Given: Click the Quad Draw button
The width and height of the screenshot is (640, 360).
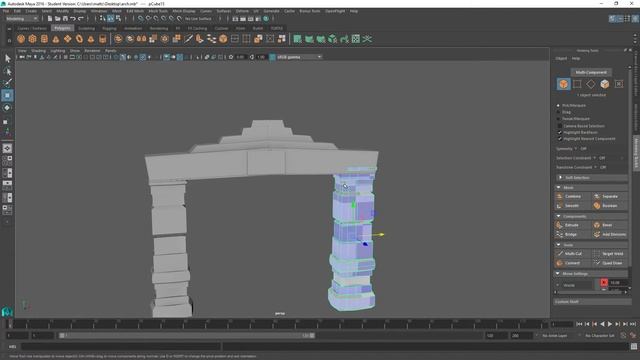Looking at the screenshot, I should pyautogui.click(x=610, y=263).
